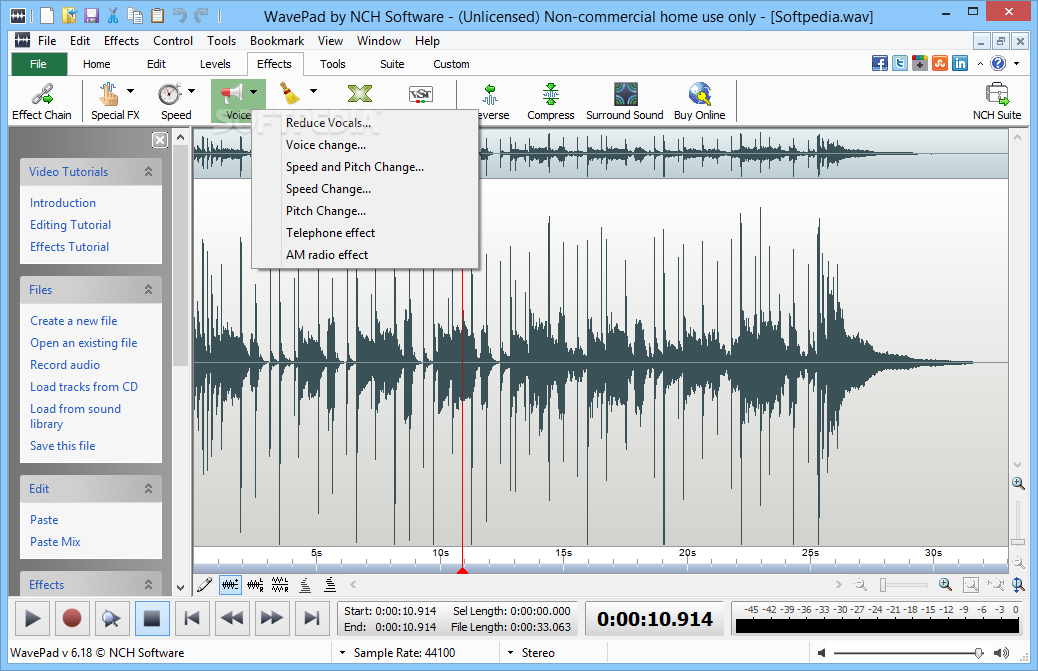Toggle the second waveform view mode button
Image resolution: width=1038 pixels, height=671 pixels.
pyautogui.click(x=255, y=584)
